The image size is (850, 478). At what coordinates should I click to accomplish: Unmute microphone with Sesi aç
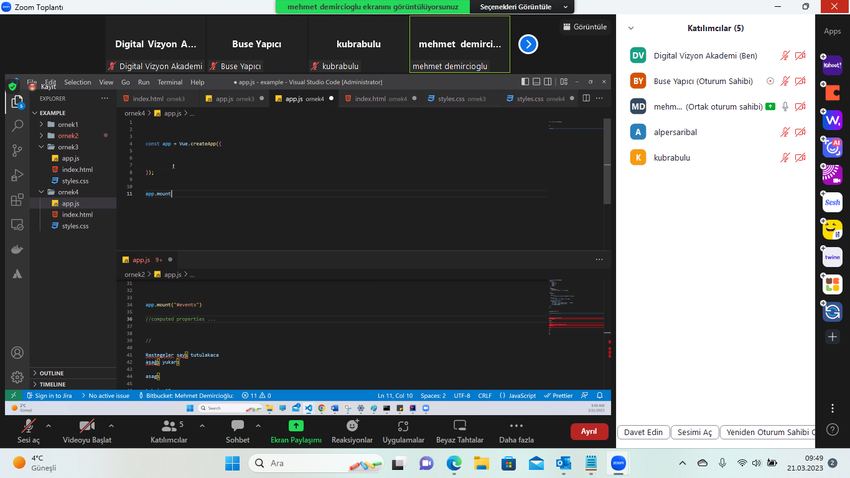28,431
